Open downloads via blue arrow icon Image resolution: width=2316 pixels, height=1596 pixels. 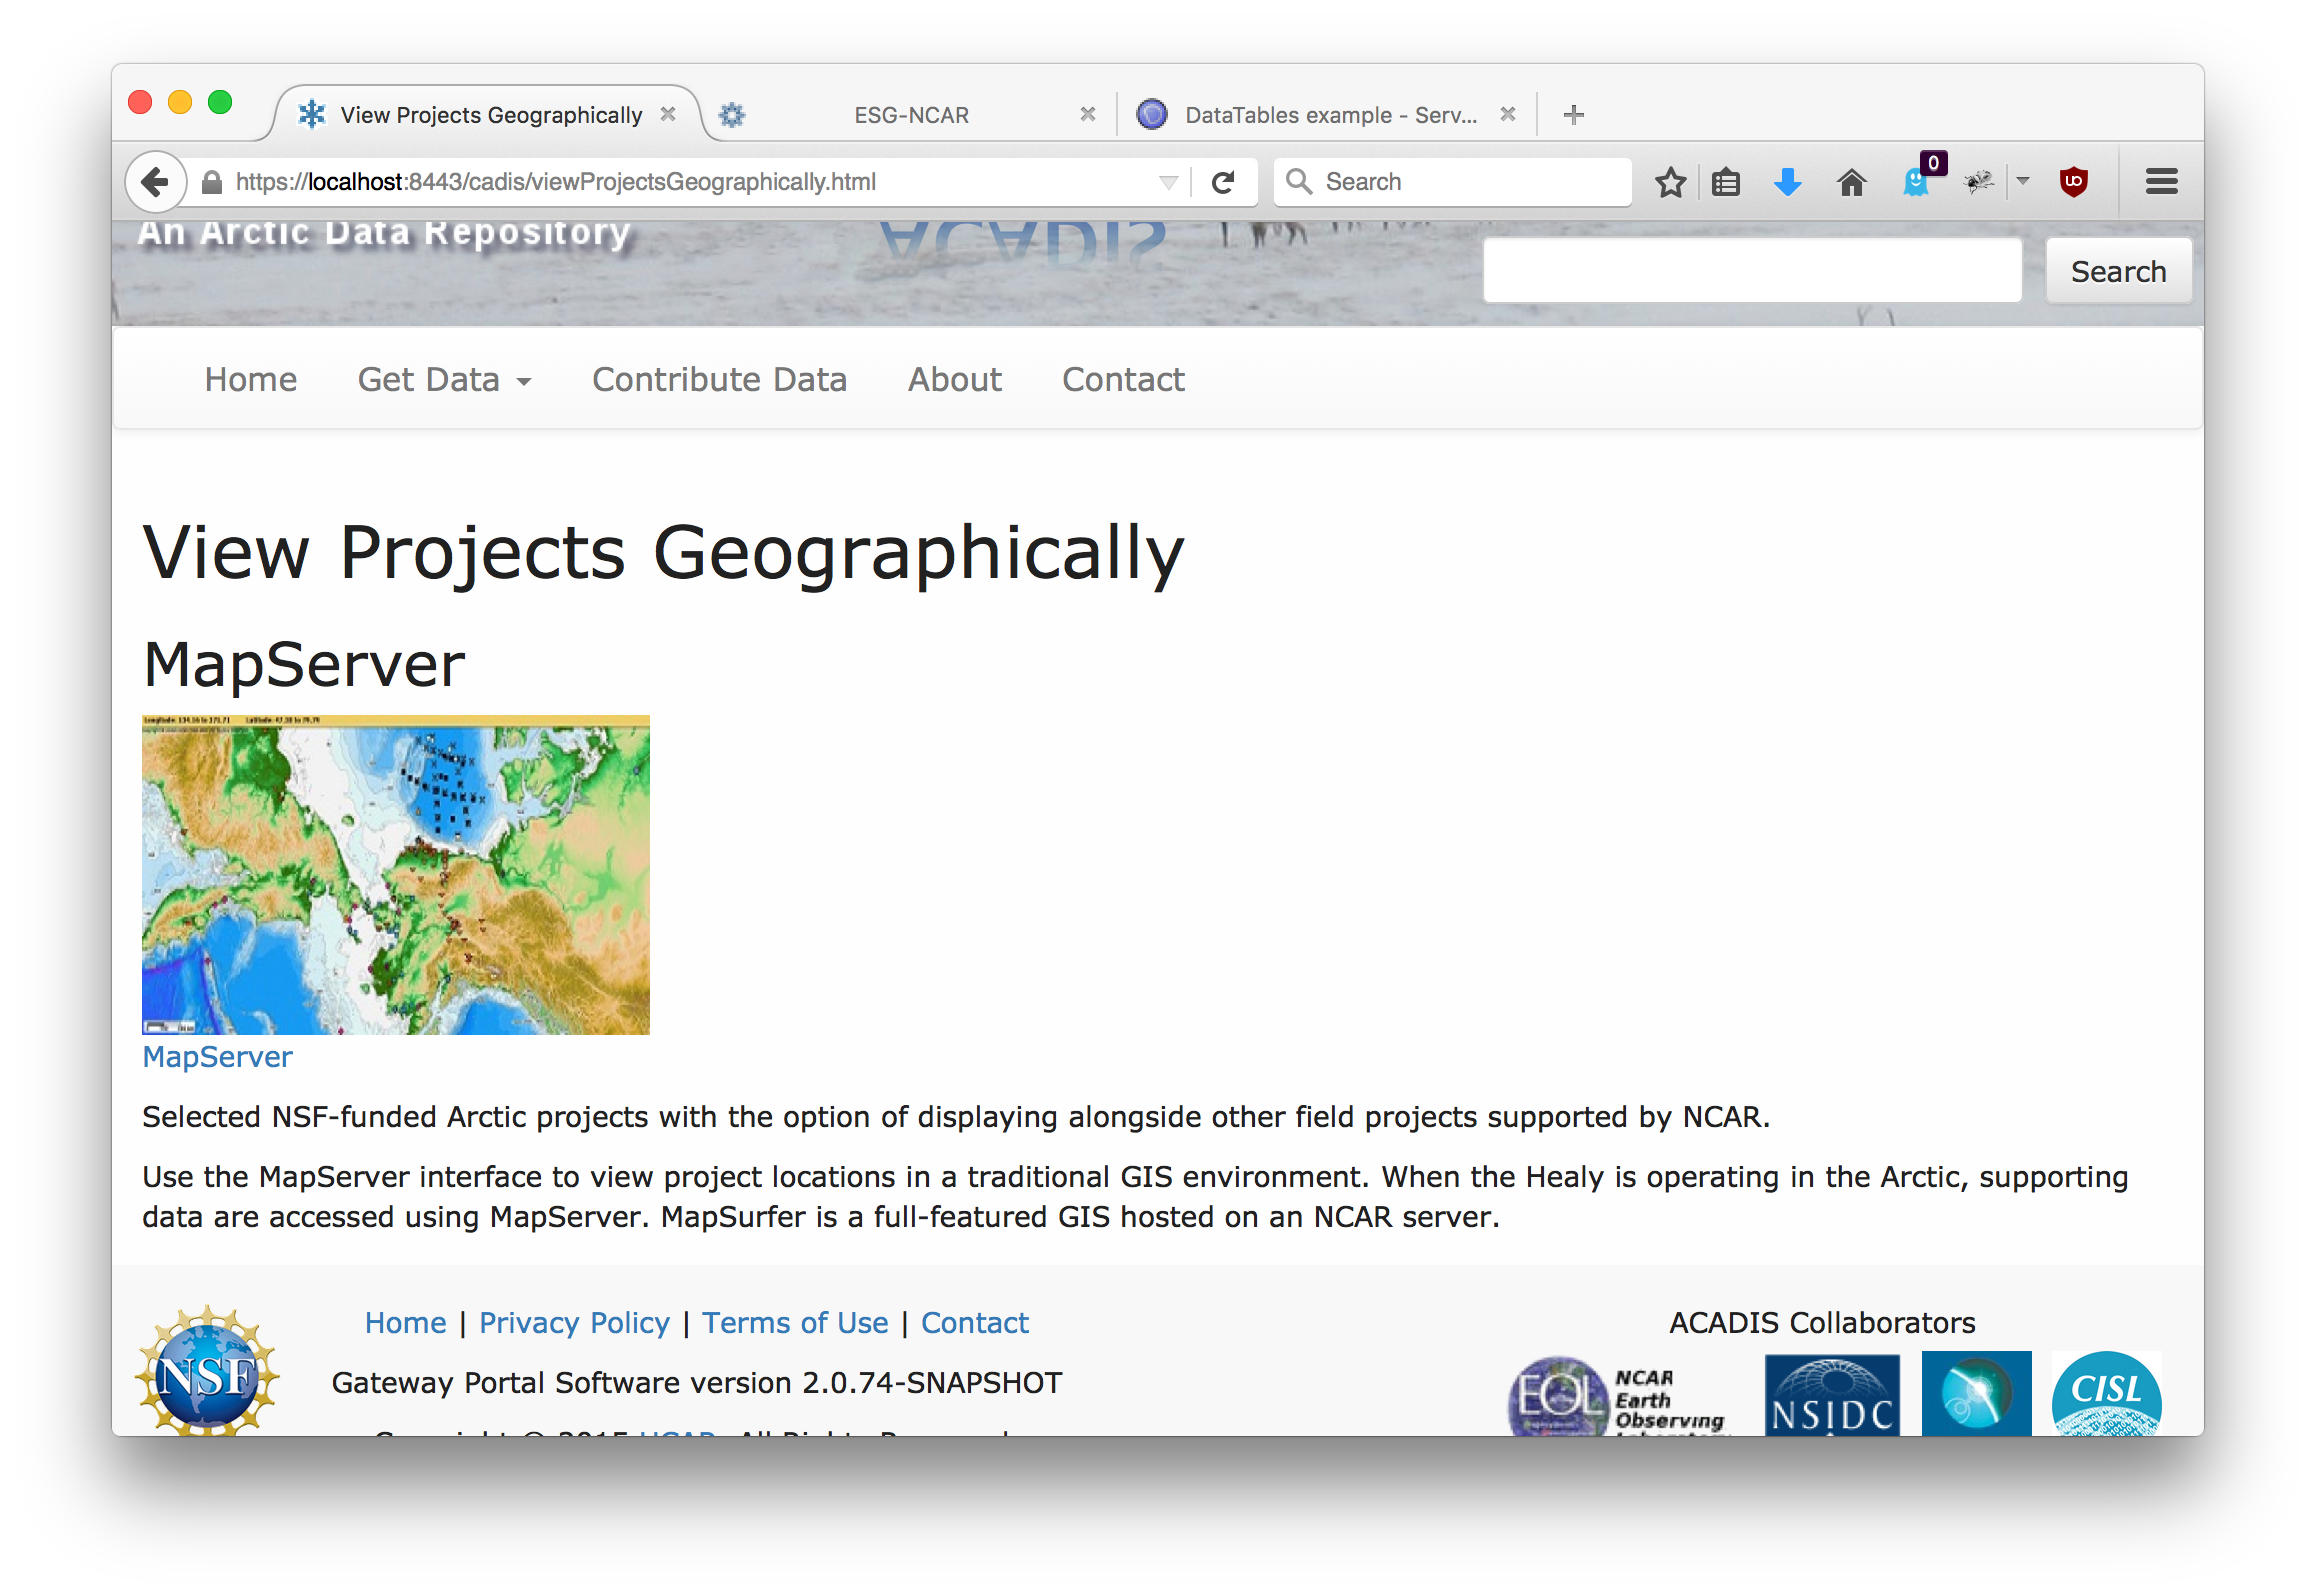pyautogui.click(x=1787, y=182)
